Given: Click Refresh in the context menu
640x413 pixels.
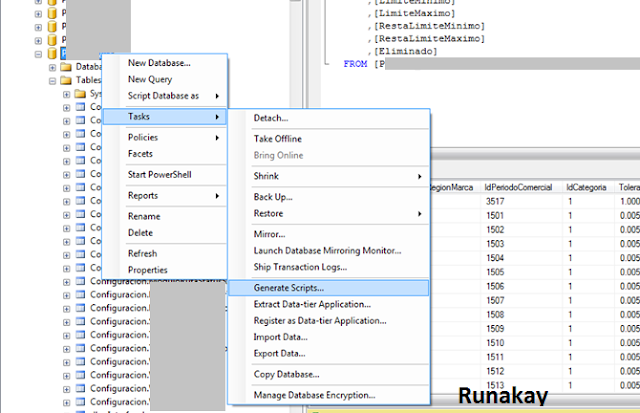Looking at the screenshot, I should 142,253.
